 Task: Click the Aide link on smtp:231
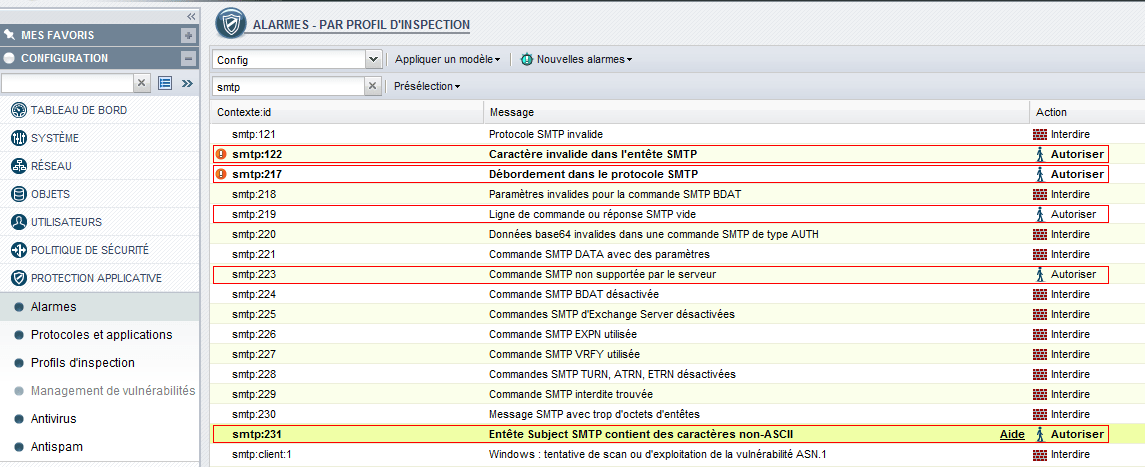tap(1012, 435)
